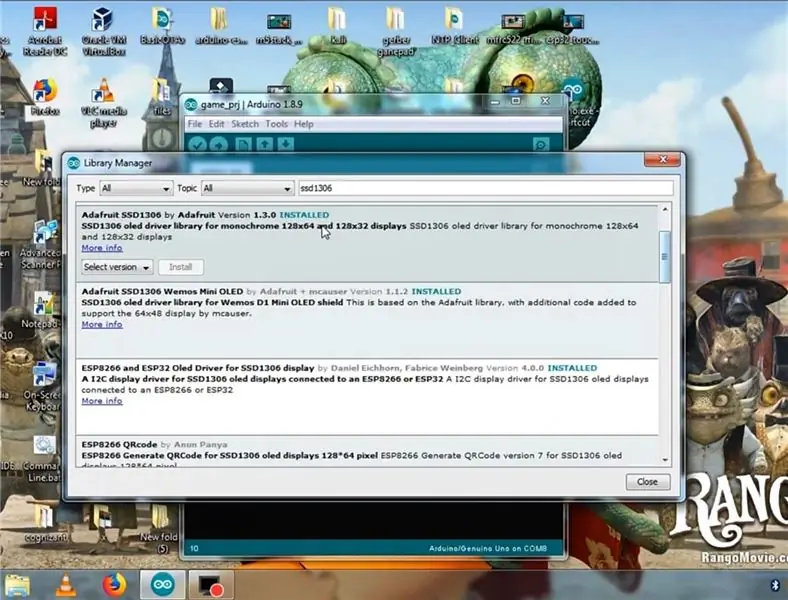Open the Sketch menu in Arduino window

[245, 124]
